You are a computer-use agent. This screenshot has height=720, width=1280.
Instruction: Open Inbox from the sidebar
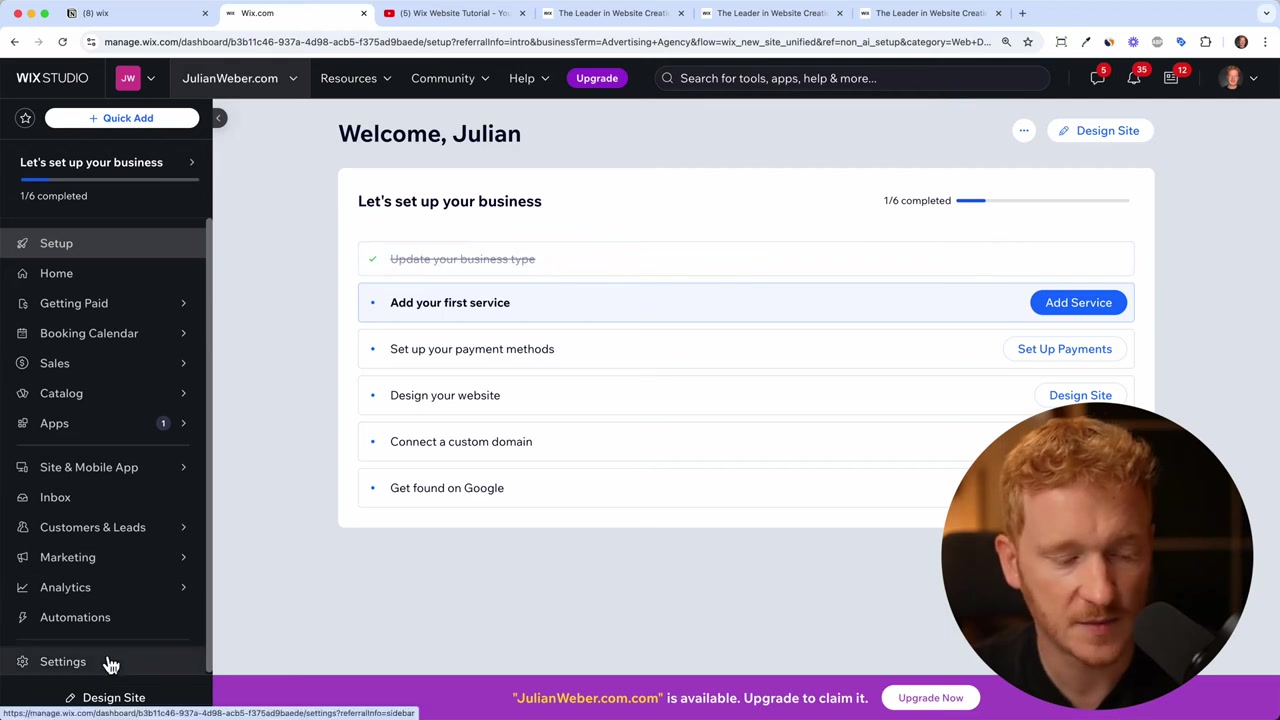pyautogui.click(x=105, y=497)
